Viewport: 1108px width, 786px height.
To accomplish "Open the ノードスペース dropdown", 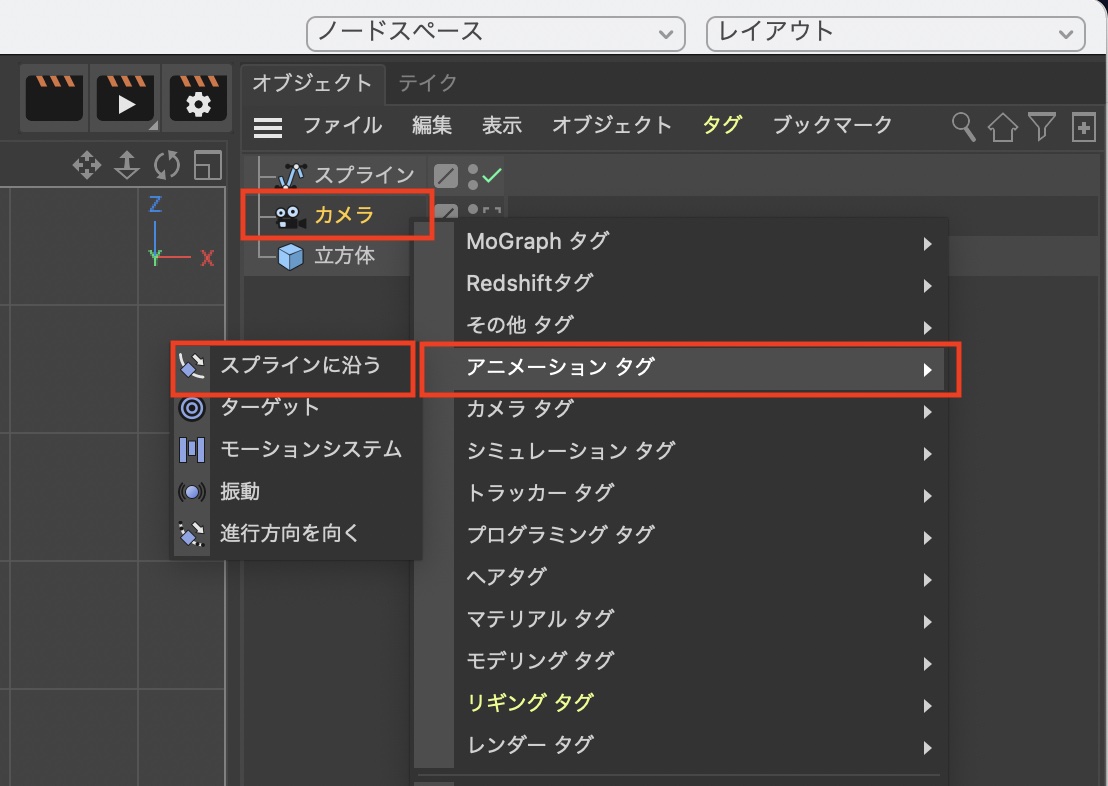I will 495,32.
